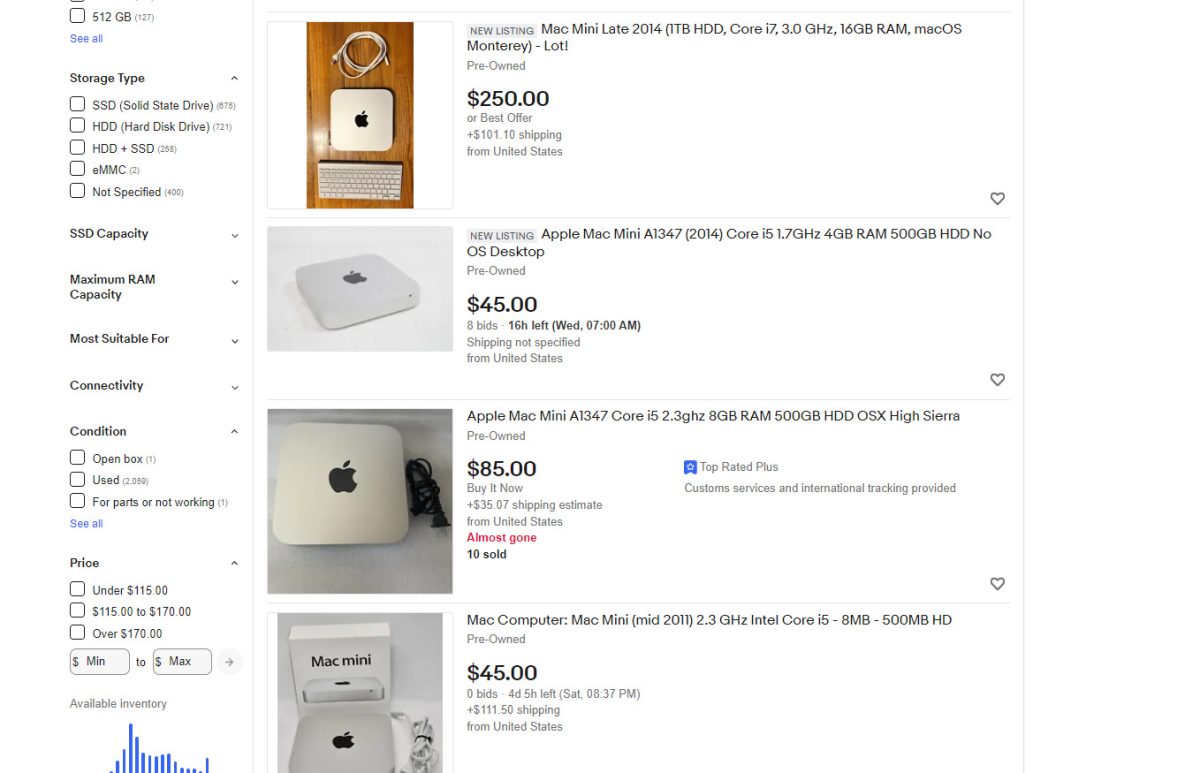
Task: Tick the Open box condition checkbox
Action: [77, 458]
